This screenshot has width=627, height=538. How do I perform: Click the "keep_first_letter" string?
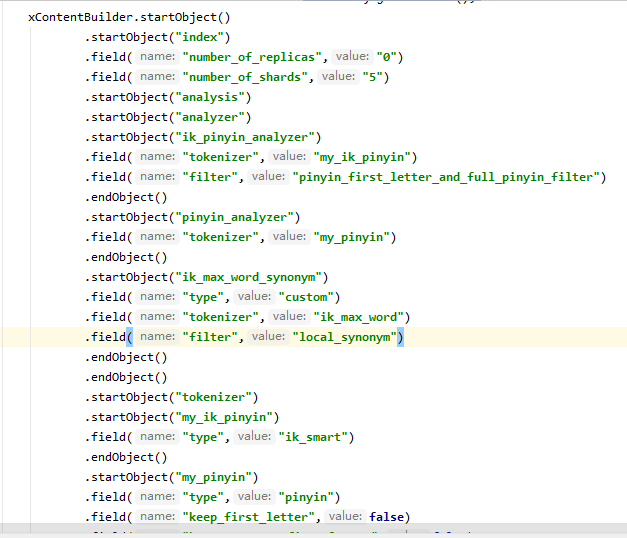pos(248,517)
